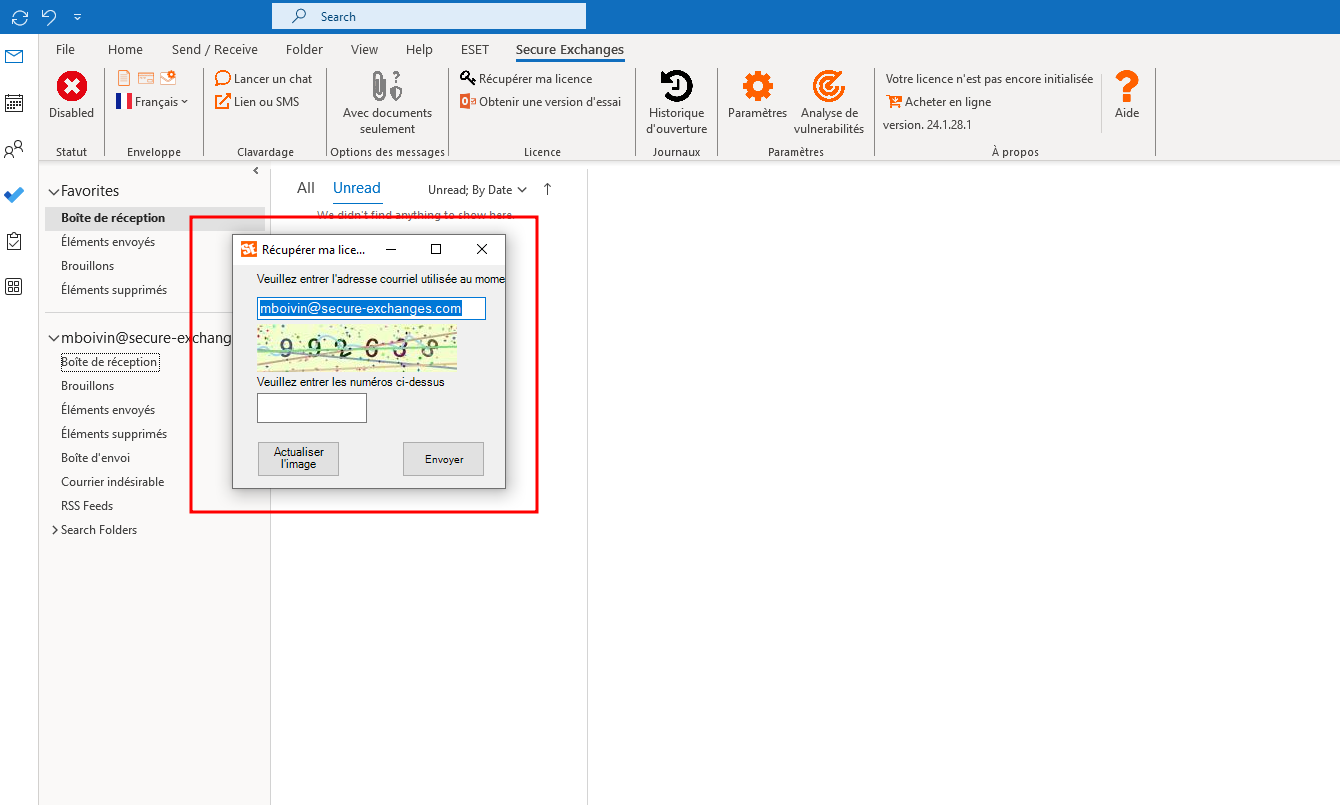
Task: Maximize the Récupérer ma licence dialog
Action: click(436, 249)
